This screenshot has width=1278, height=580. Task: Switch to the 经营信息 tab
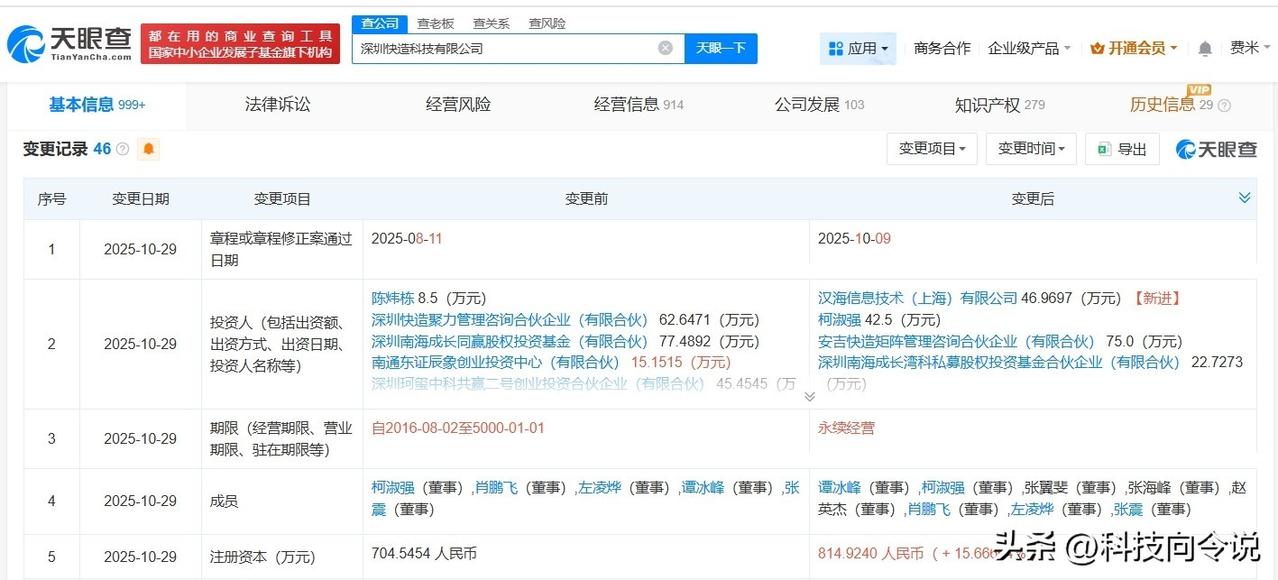click(x=627, y=104)
